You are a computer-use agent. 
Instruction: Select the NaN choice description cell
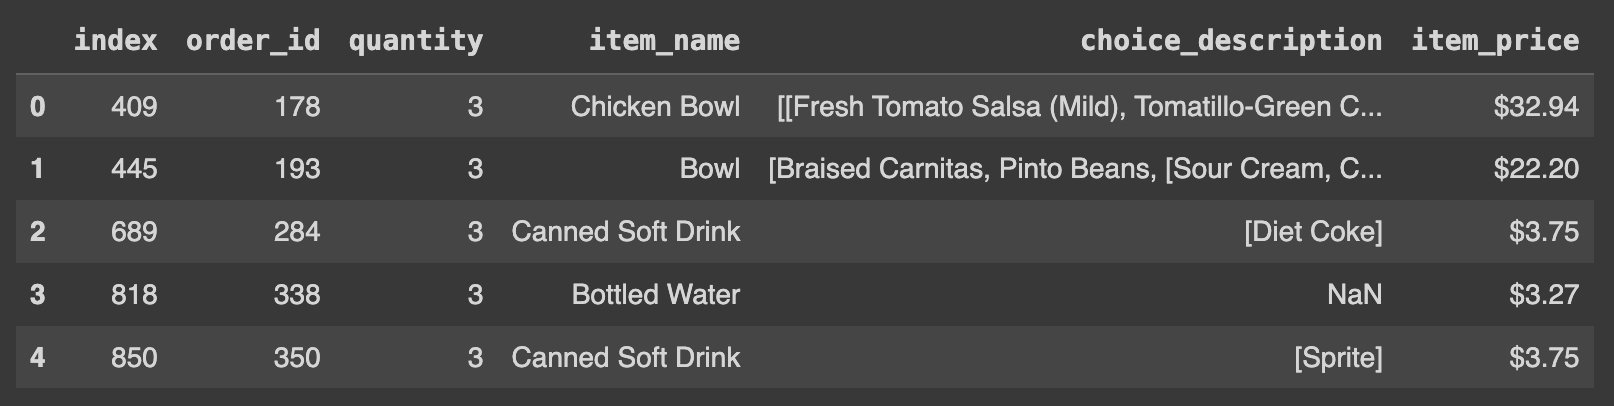1354,294
